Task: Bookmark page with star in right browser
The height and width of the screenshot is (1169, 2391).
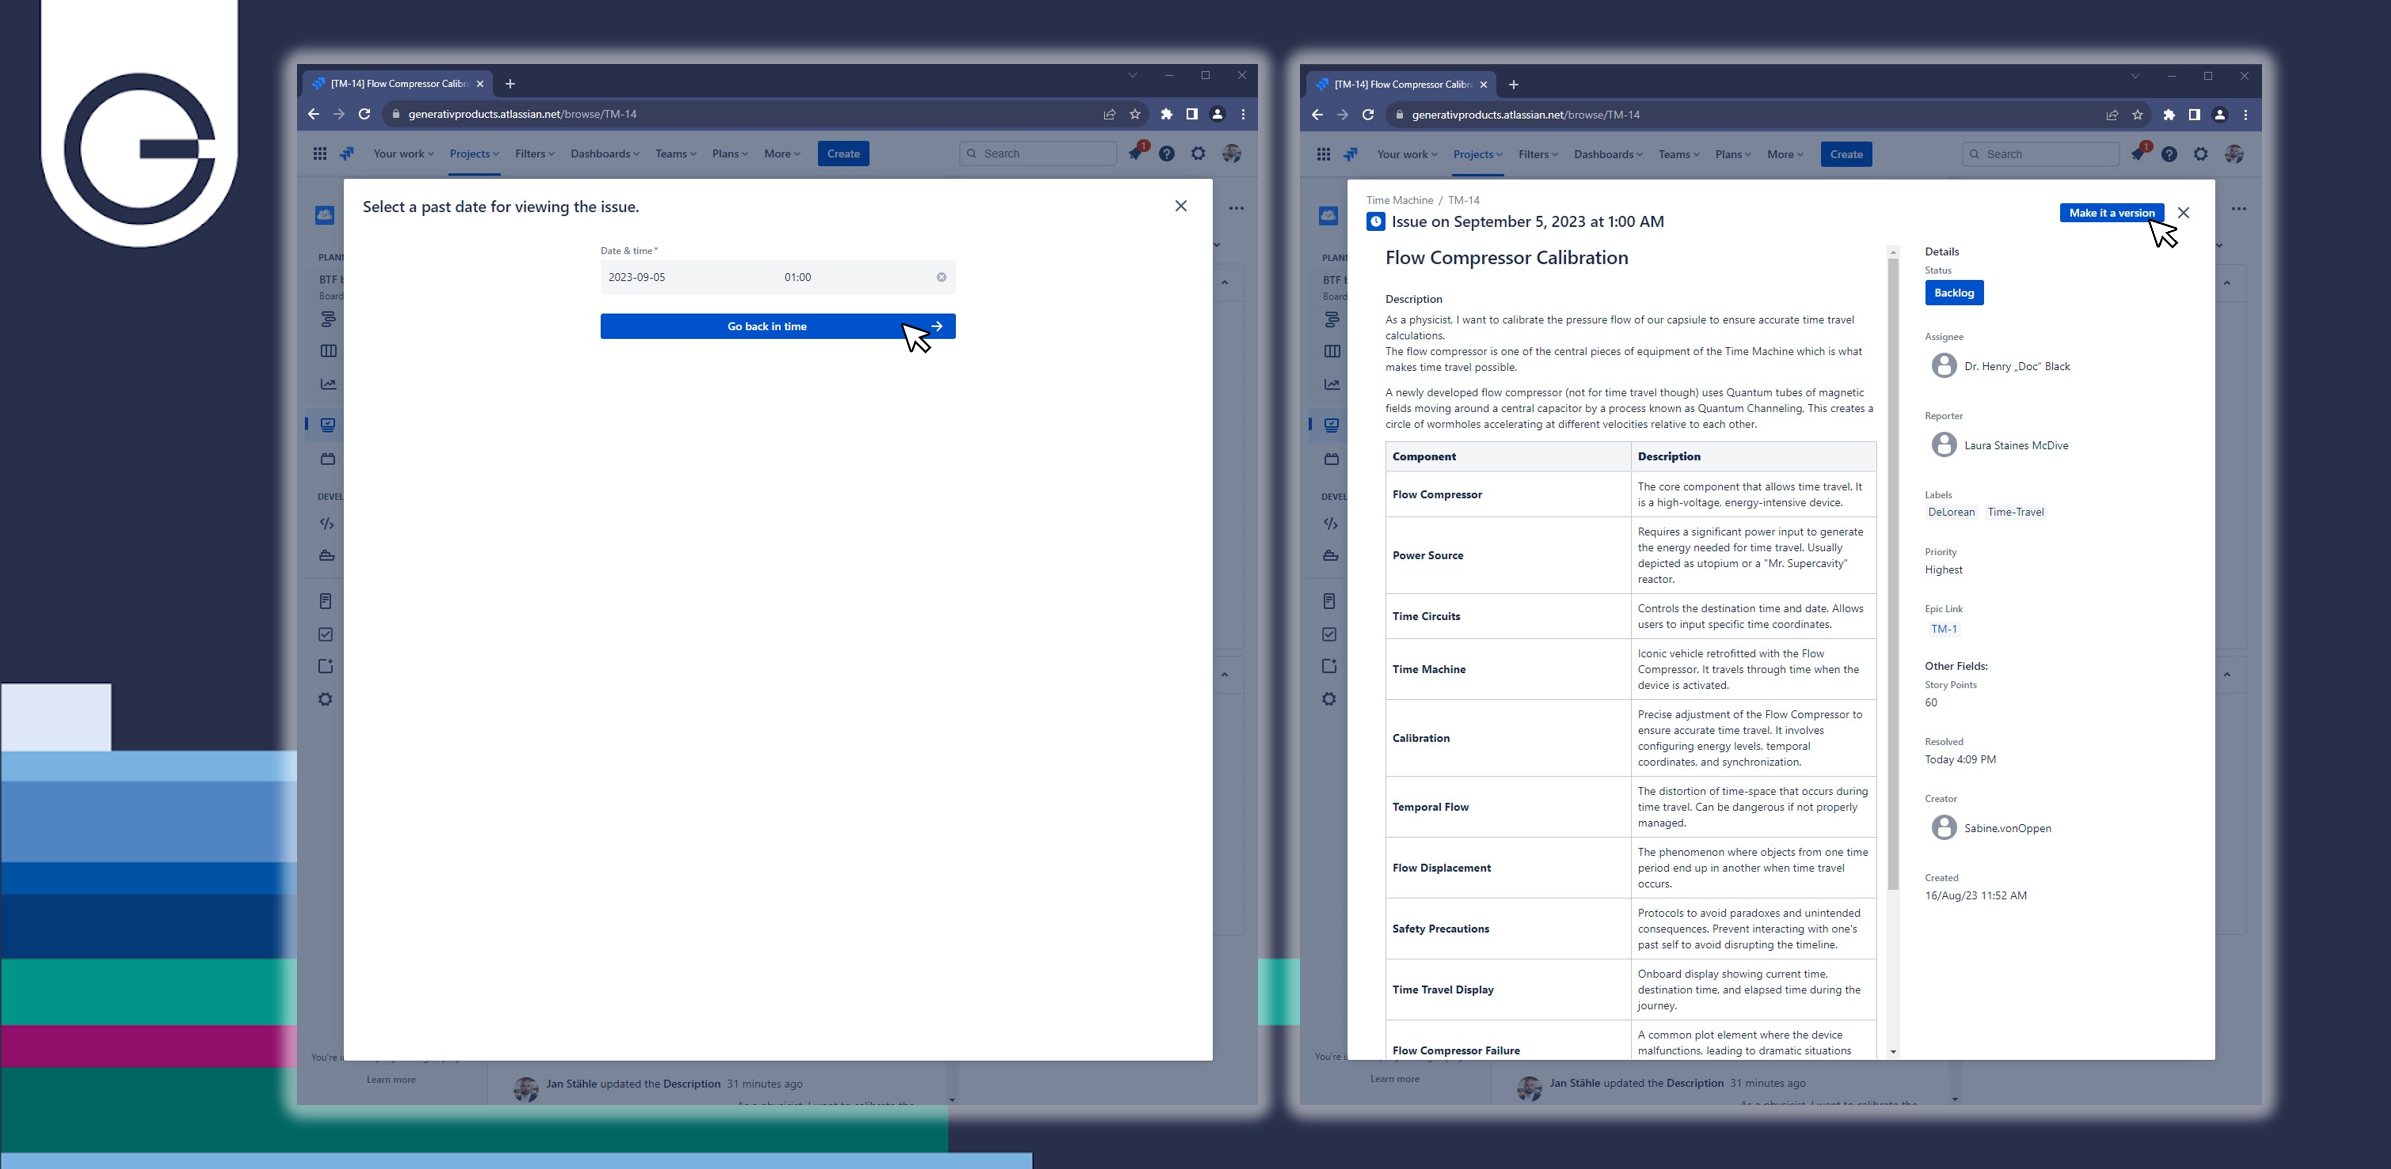Action: pyautogui.click(x=2138, y=115)
